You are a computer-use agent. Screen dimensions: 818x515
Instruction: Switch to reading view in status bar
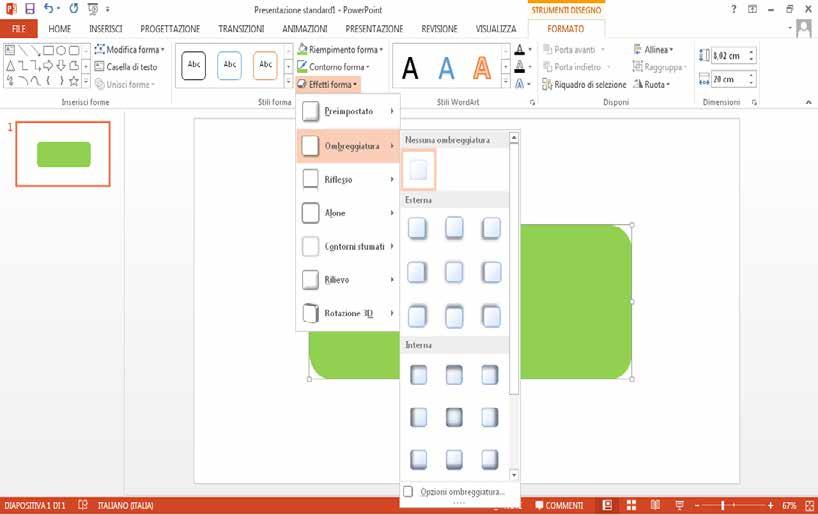tap(655, 505)
